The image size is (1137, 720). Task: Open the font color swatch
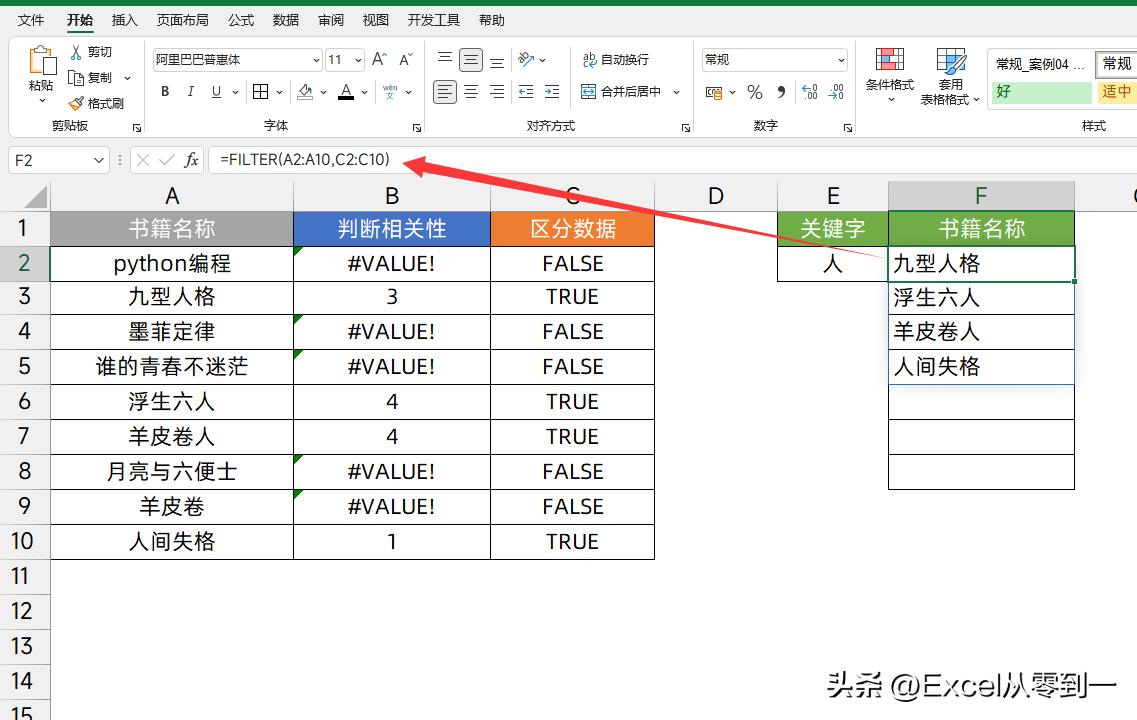pyautogui.click(x=347, y=91)
